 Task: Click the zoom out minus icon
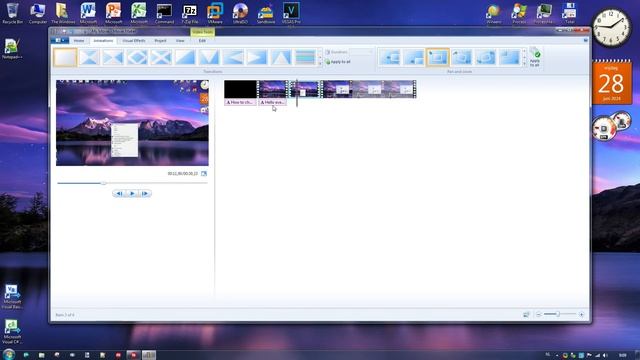(x=538, y=314)
